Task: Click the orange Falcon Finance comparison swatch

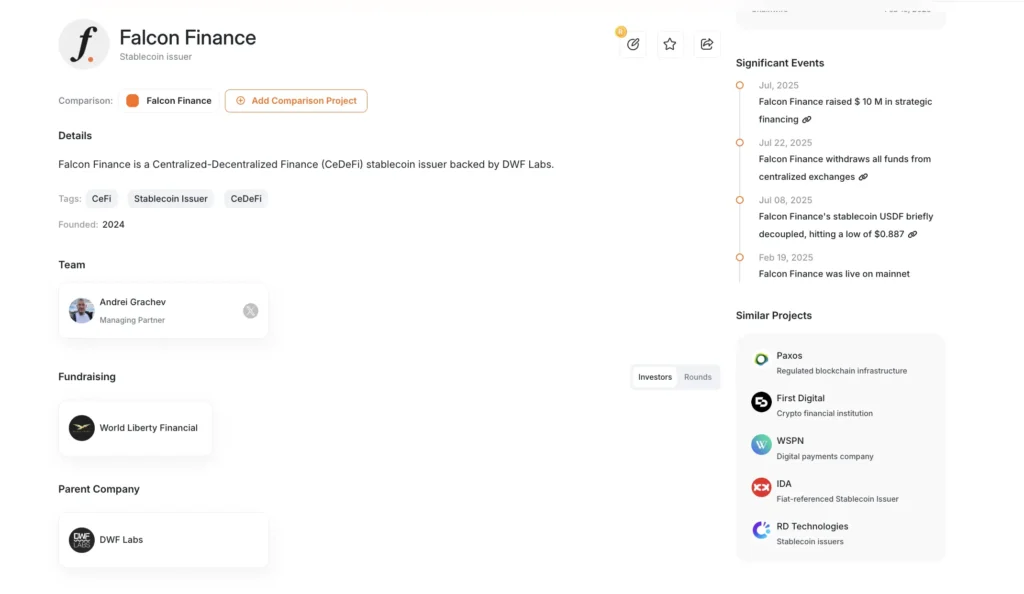Action: pyautogui.click(x=133, y=101)
